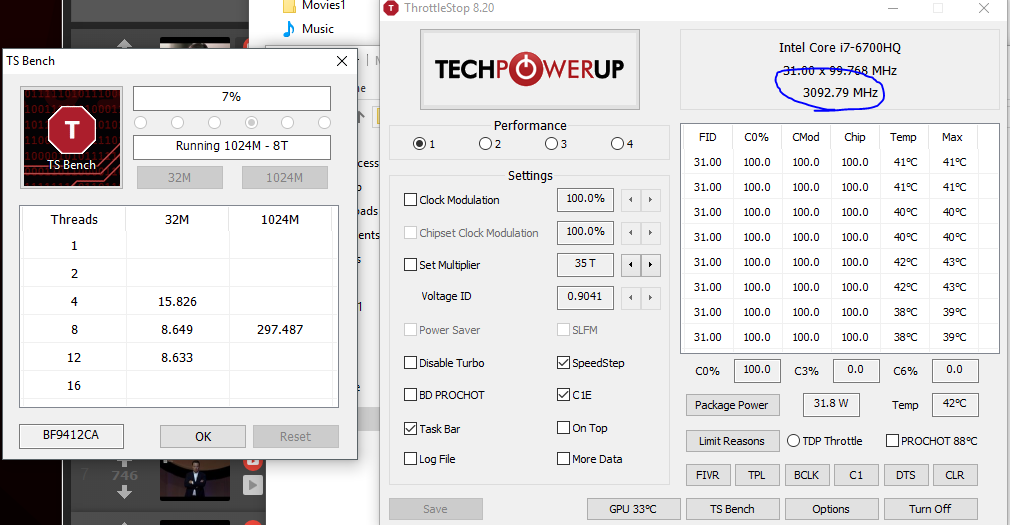Viewport: 1010px width, 525px height.
Task: Open the FIVR settings
Action: (708, 475)
